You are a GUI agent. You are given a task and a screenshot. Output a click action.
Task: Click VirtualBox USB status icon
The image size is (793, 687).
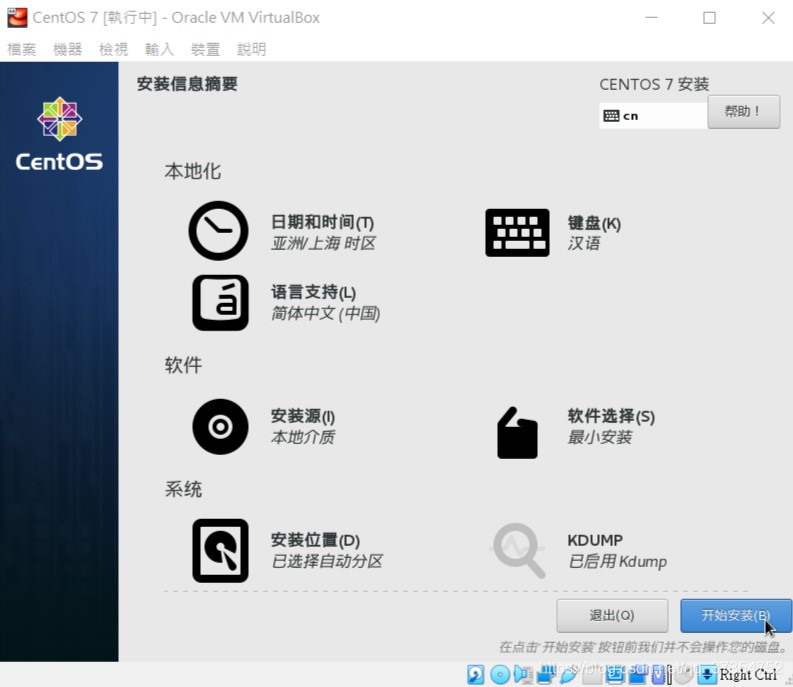click(568, 675)
